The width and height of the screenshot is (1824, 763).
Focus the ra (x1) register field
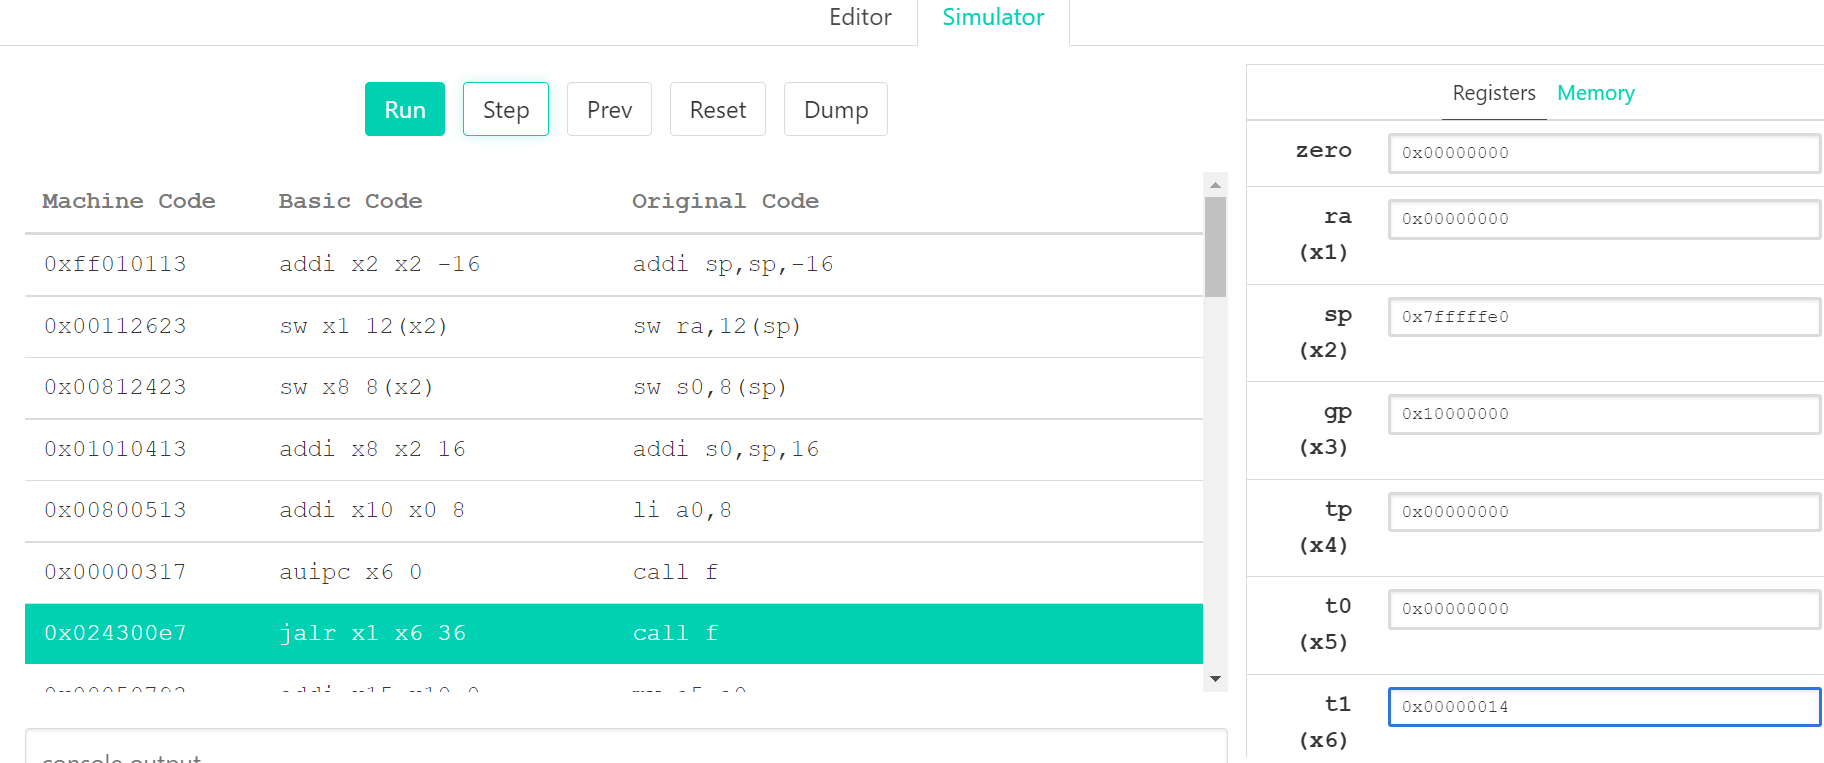[1603, 219]
